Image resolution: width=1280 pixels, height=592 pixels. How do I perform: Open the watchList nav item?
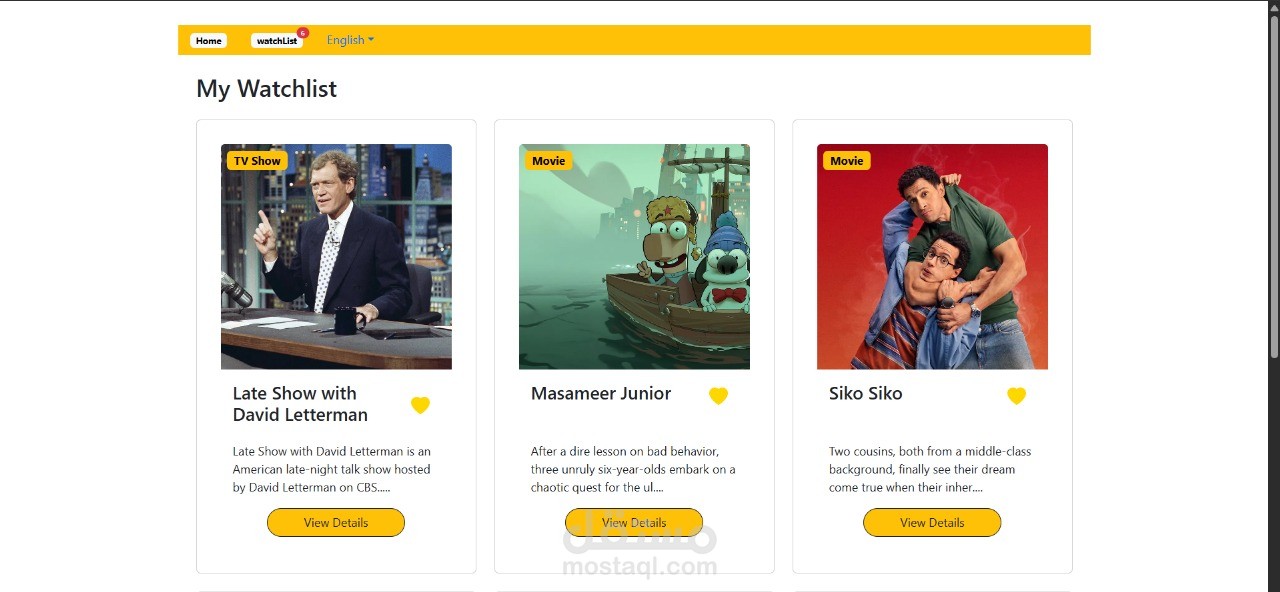coord(277,41)
